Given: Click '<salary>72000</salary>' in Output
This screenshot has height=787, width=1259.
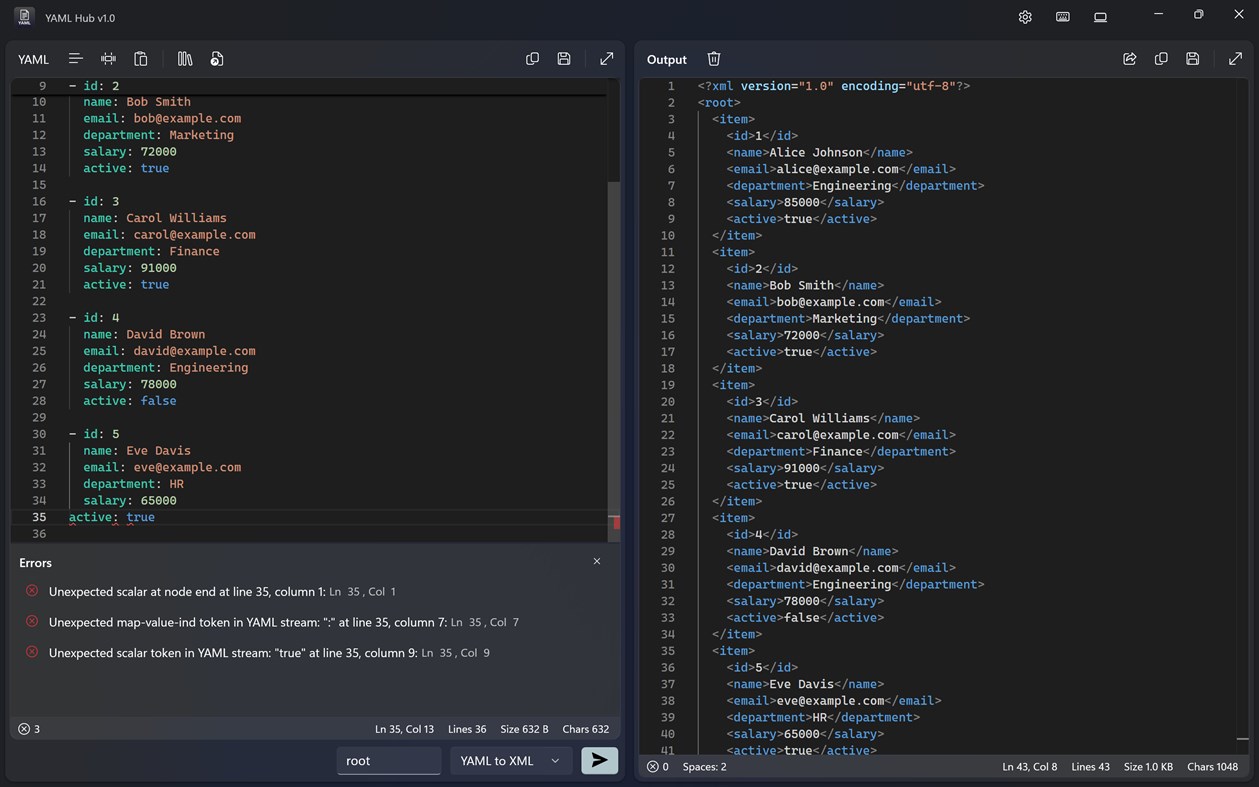Looking at the screenshot, I should coord(805,335).
